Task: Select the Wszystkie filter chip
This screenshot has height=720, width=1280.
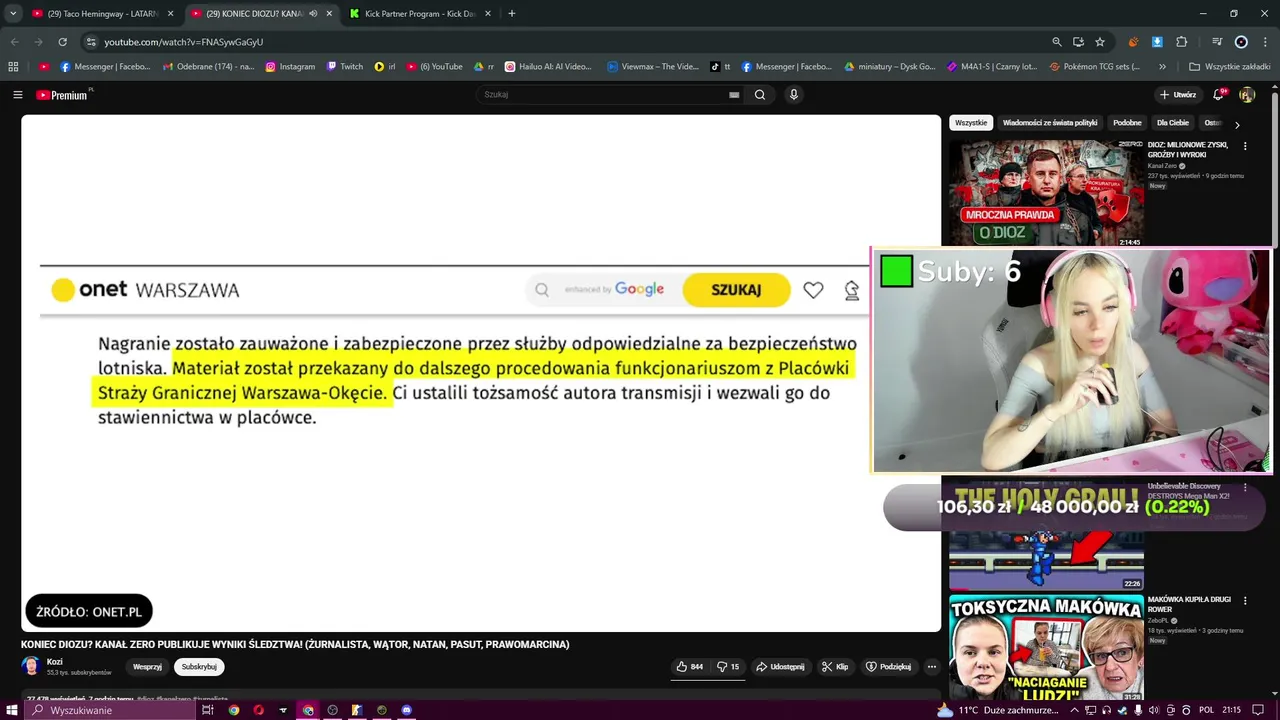Action: 971,123
